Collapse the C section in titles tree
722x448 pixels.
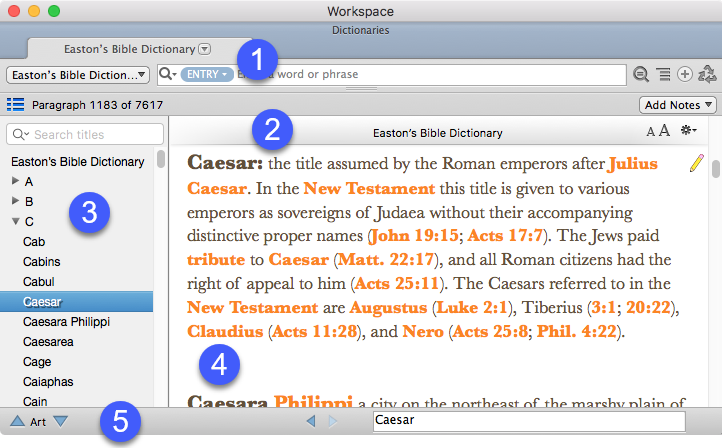tap(15, 222)
